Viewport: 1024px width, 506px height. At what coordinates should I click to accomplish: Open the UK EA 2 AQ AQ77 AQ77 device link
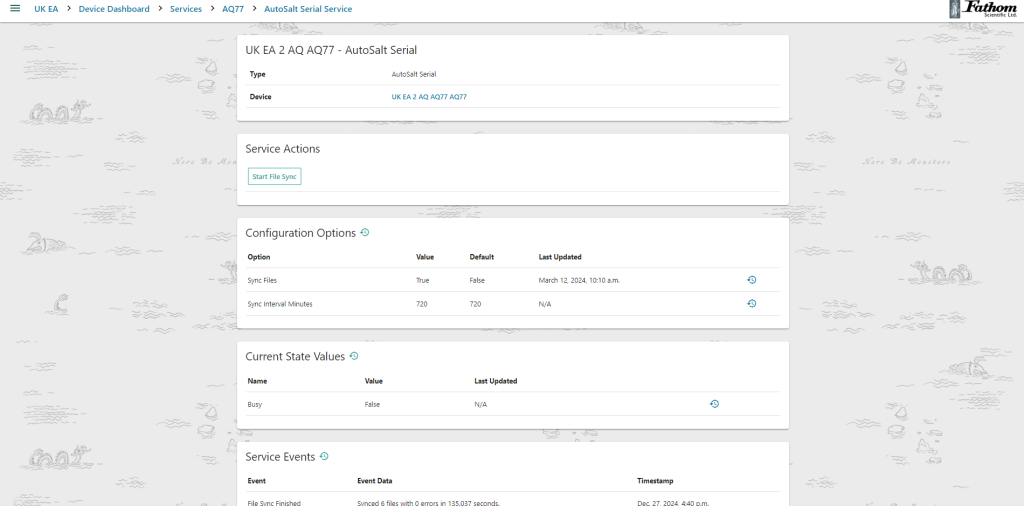click(429, 97)
